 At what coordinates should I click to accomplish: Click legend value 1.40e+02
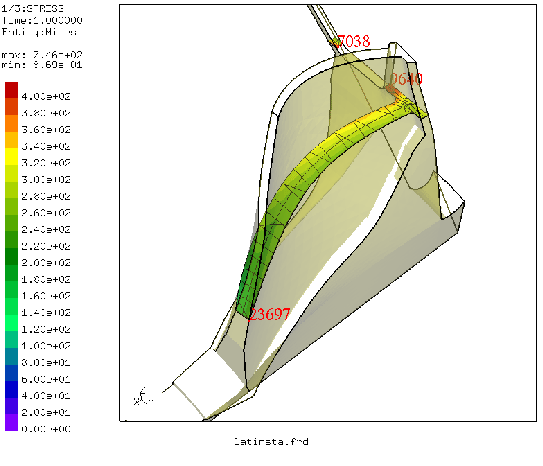coord(46,312)
